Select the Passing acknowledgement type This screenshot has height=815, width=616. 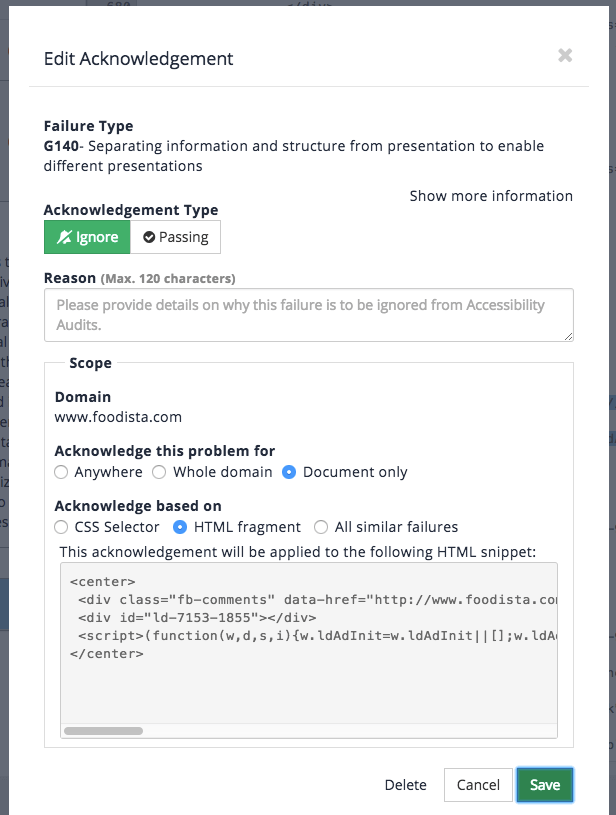point(175,237)
